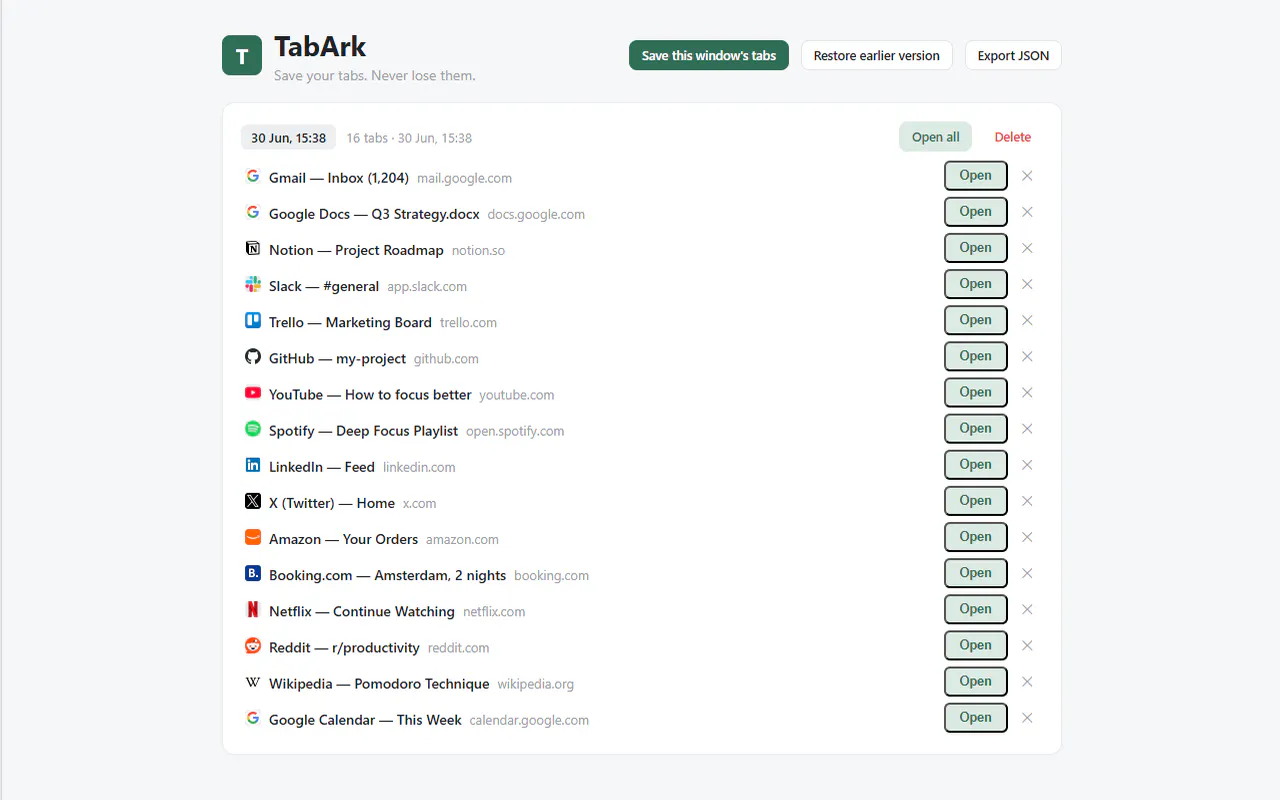Export the sessions as JSON

tap(1013, 55)
